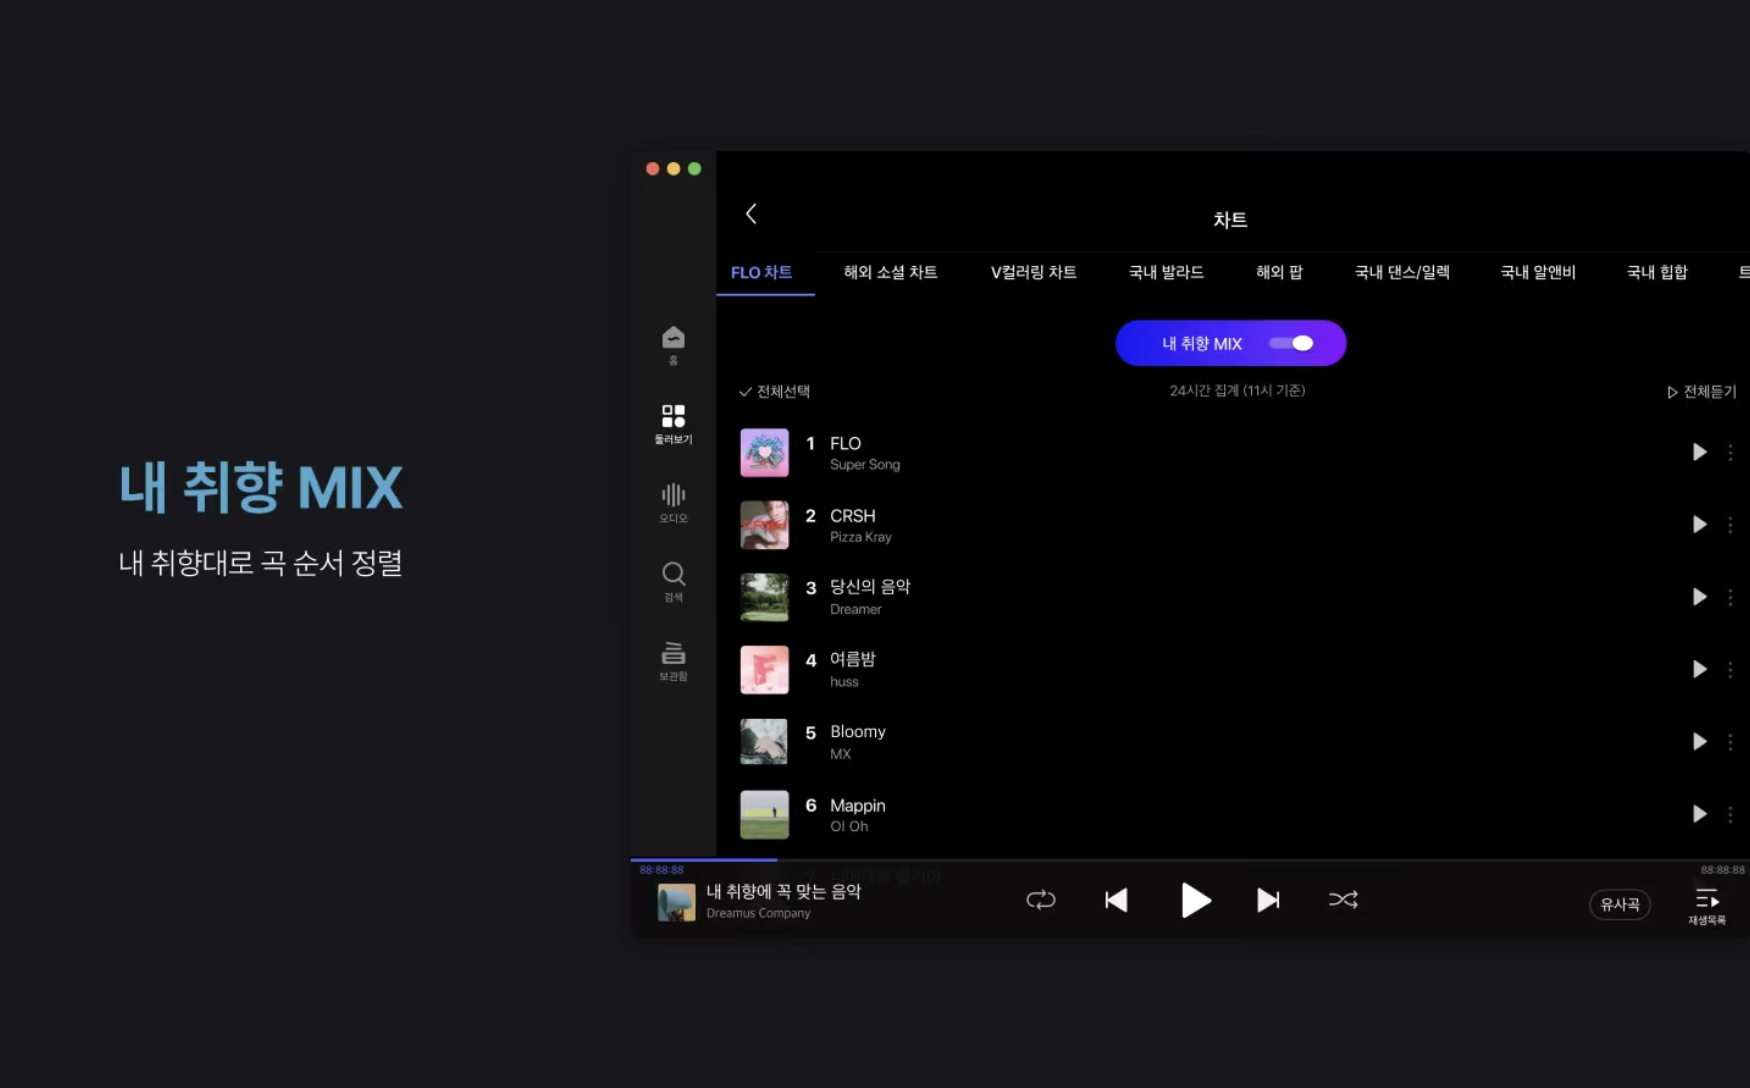The height and width of the screenshot is (1088, 1750).
Task: Open more options for Bloomy track
Action: click(x=1730, y=741)
